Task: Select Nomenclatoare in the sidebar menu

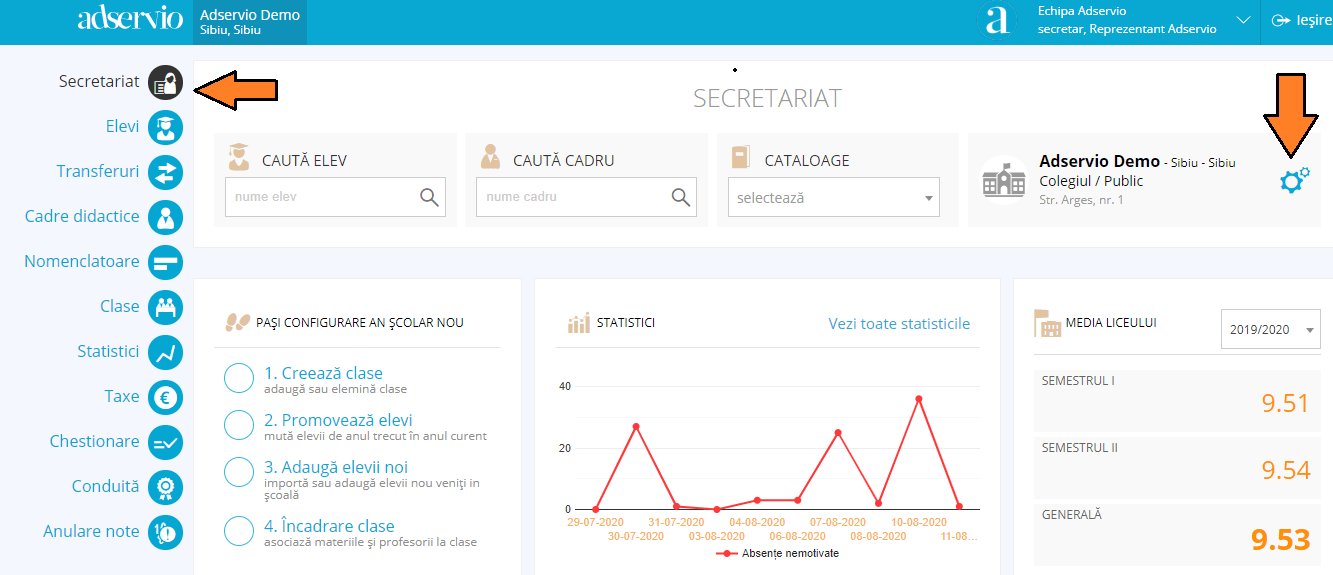Action: coord(82,262)
